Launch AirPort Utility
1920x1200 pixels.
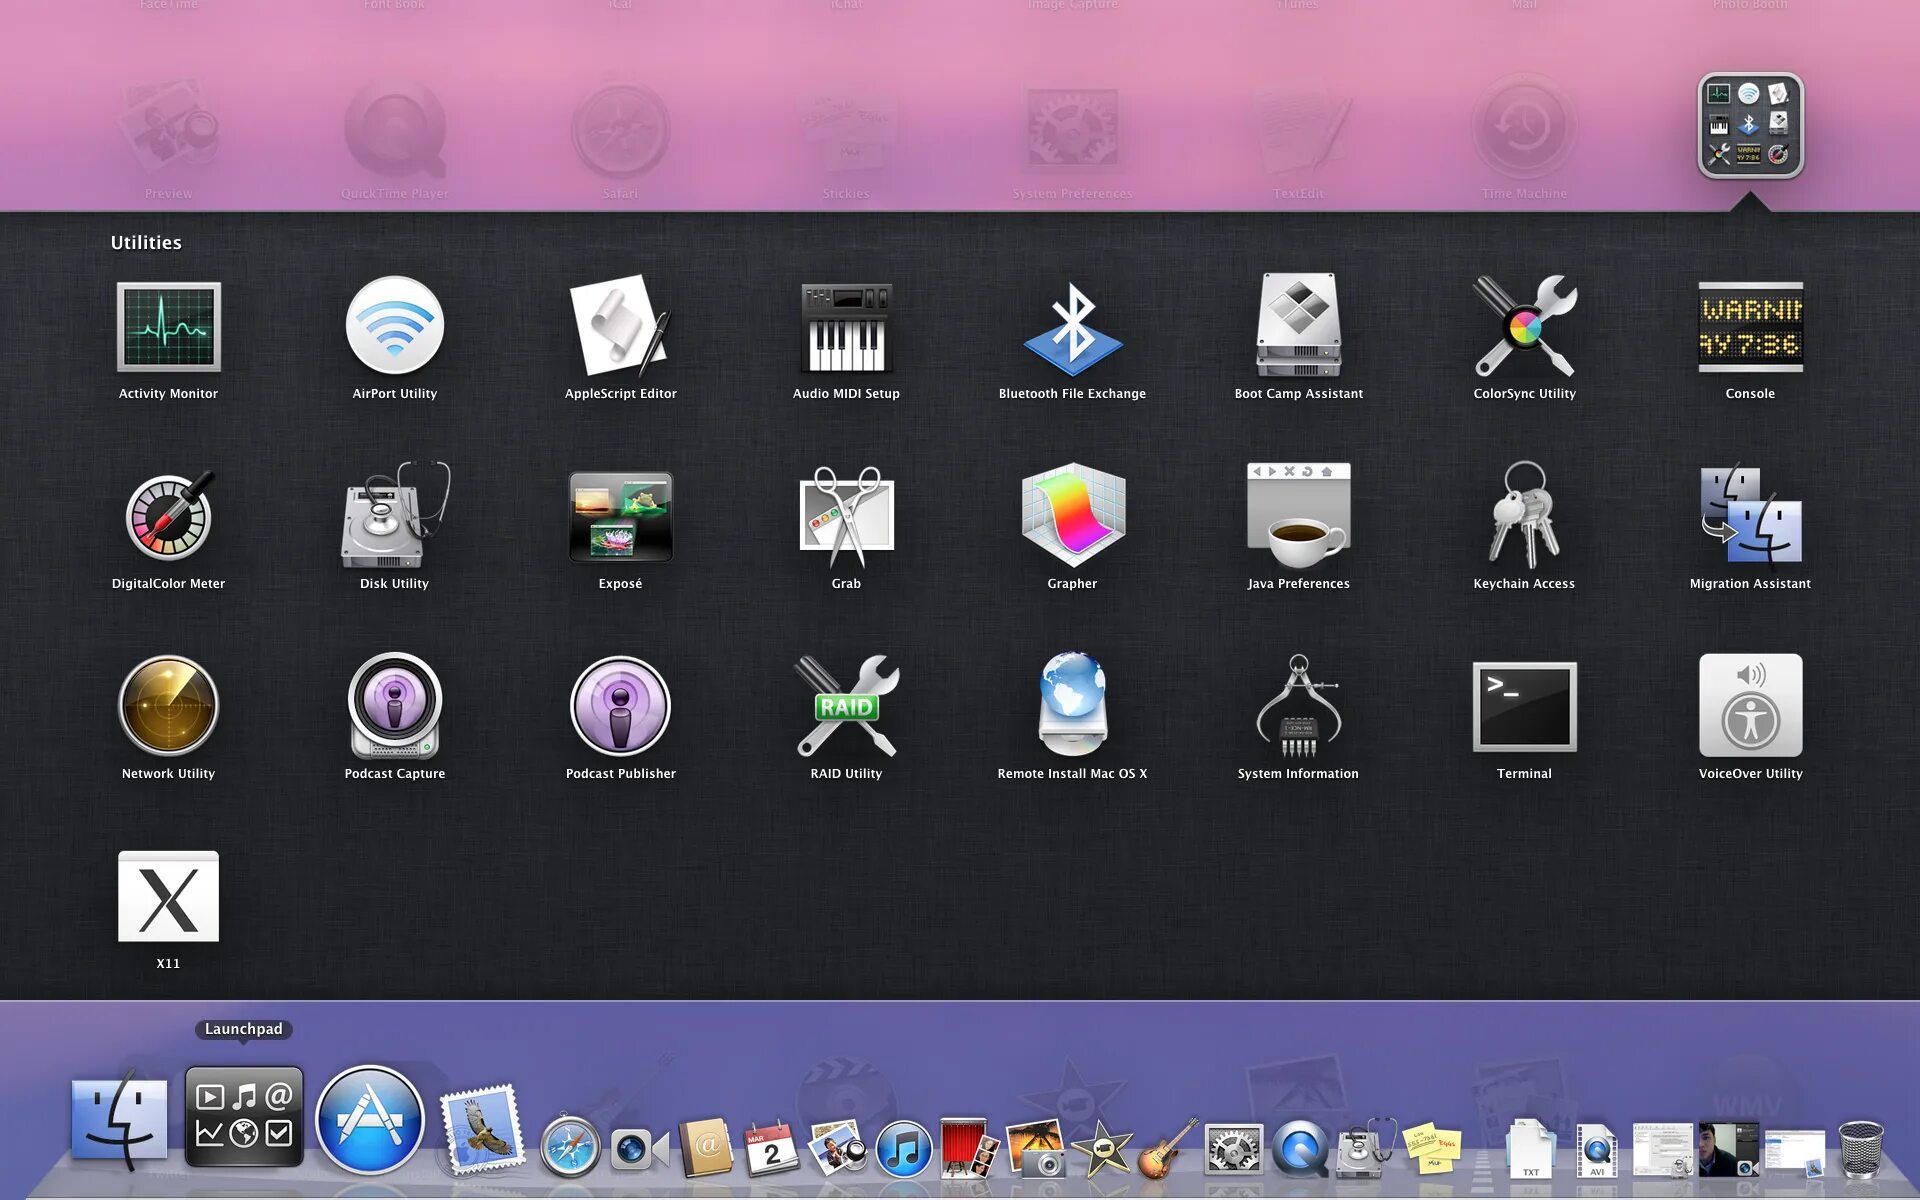click(x=394, y=327)
